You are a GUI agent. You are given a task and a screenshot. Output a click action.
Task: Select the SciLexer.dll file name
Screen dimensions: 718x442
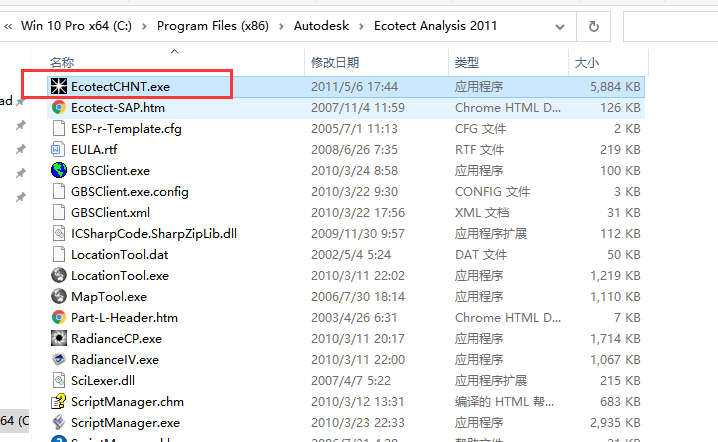[103, 381]
